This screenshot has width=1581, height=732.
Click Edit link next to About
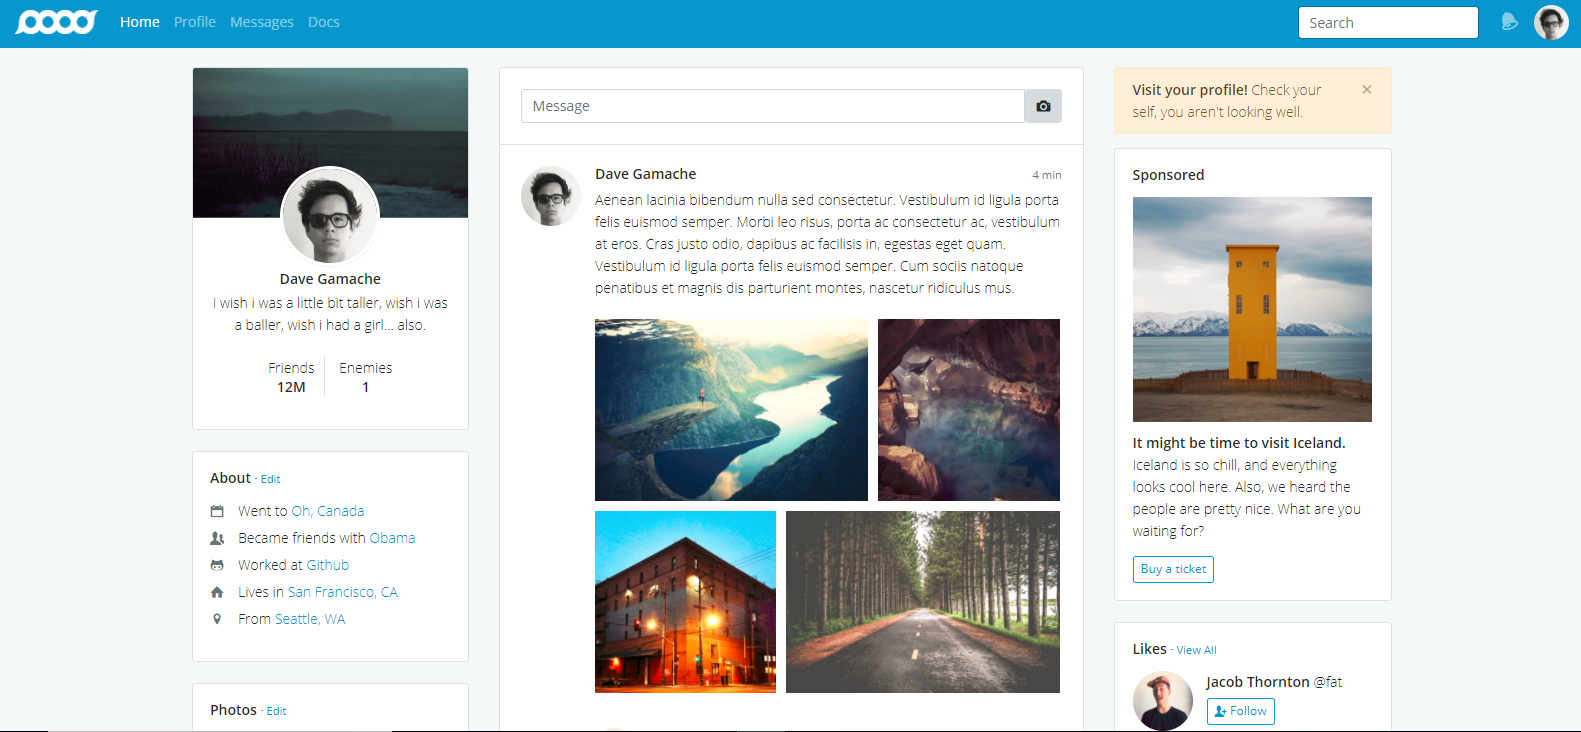pyautogui.click(x=270, y=479)
